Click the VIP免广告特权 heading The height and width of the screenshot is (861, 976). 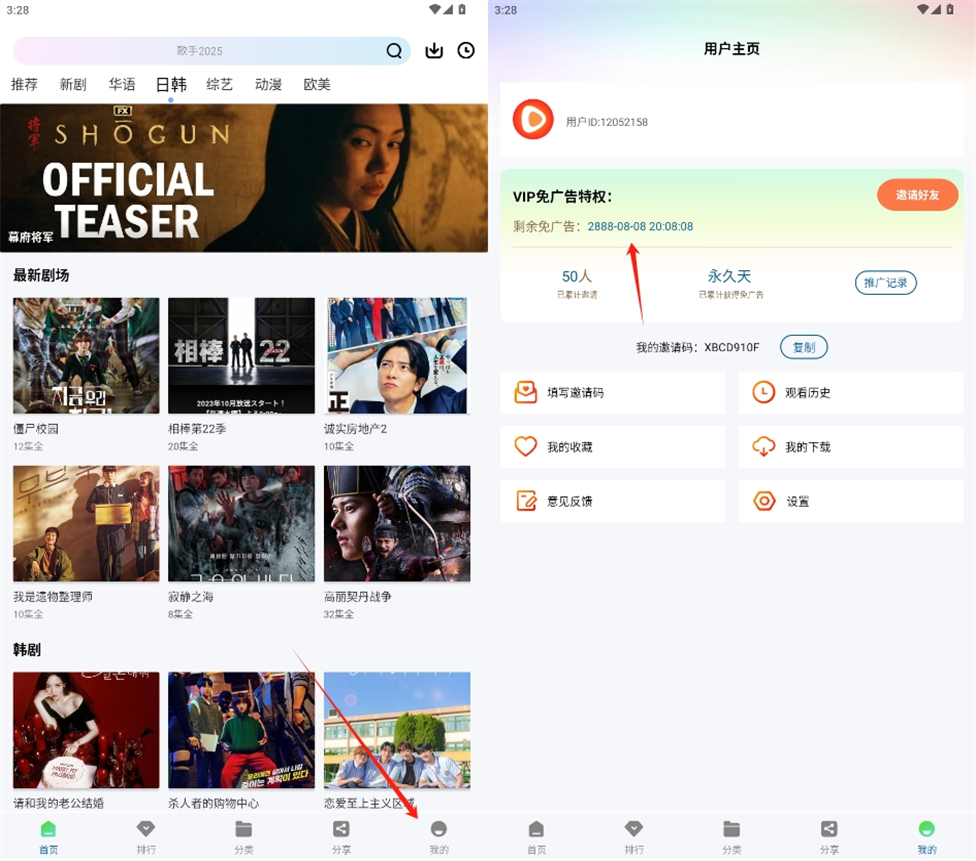coord(563,197)
